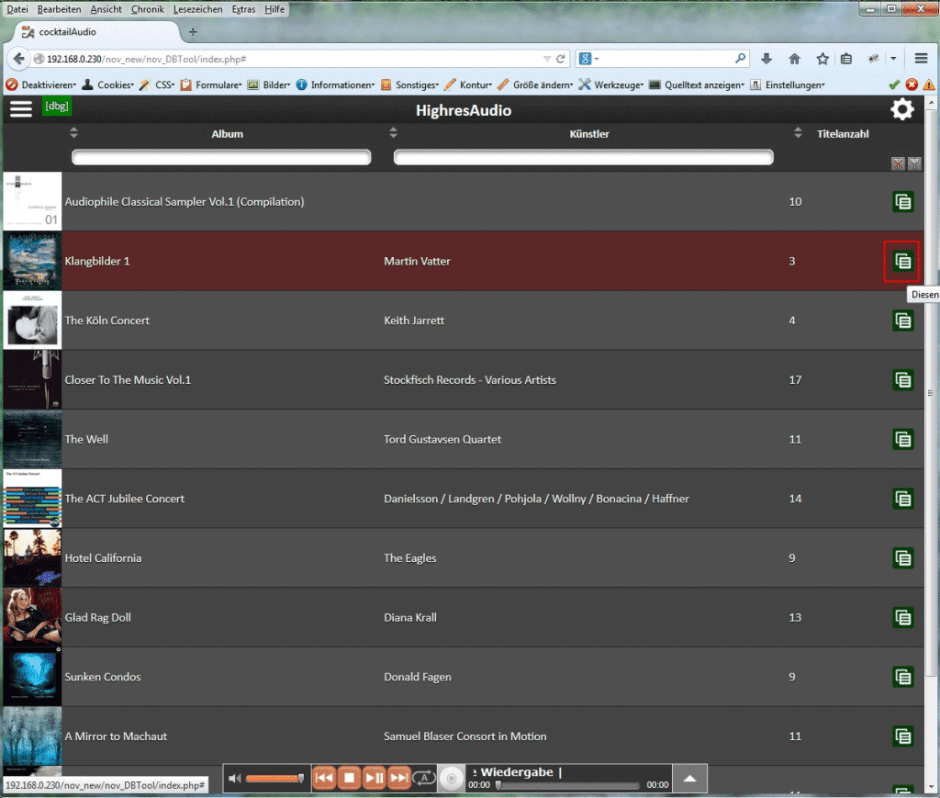Screen dimensions: 940x798
Task: Click the orange volume slider
Action: click(274, 778)
